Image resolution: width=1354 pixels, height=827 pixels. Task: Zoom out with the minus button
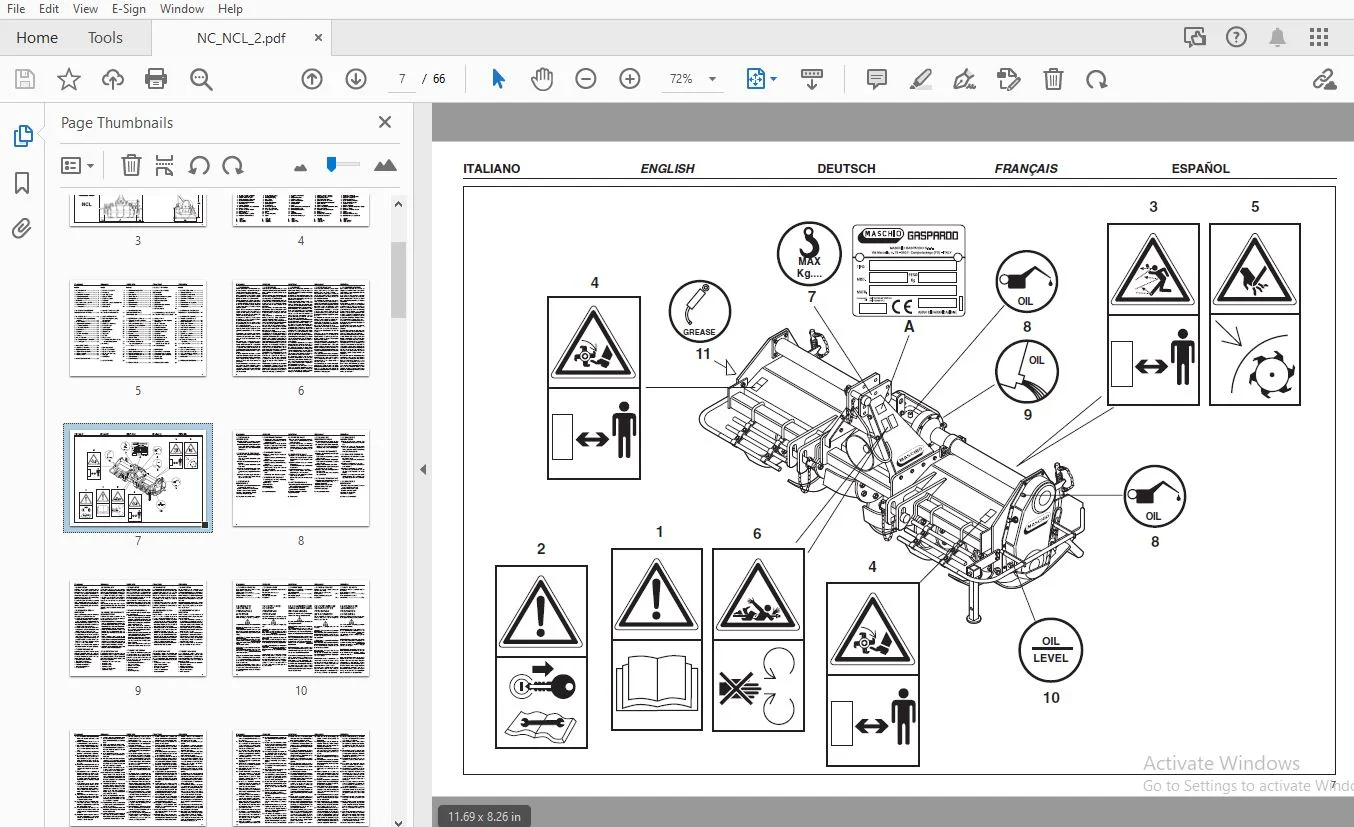(x=586, y=79)
